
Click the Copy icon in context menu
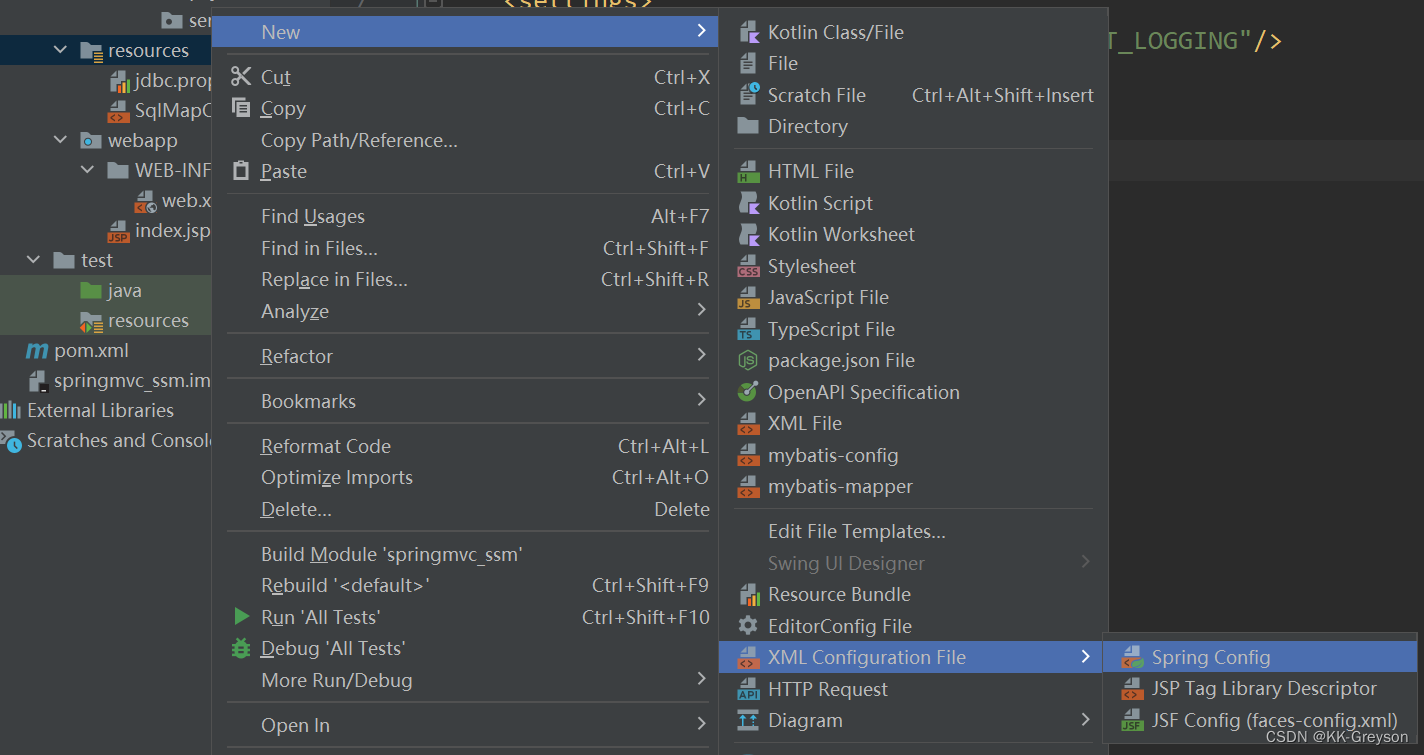click(x=241, y=107)
